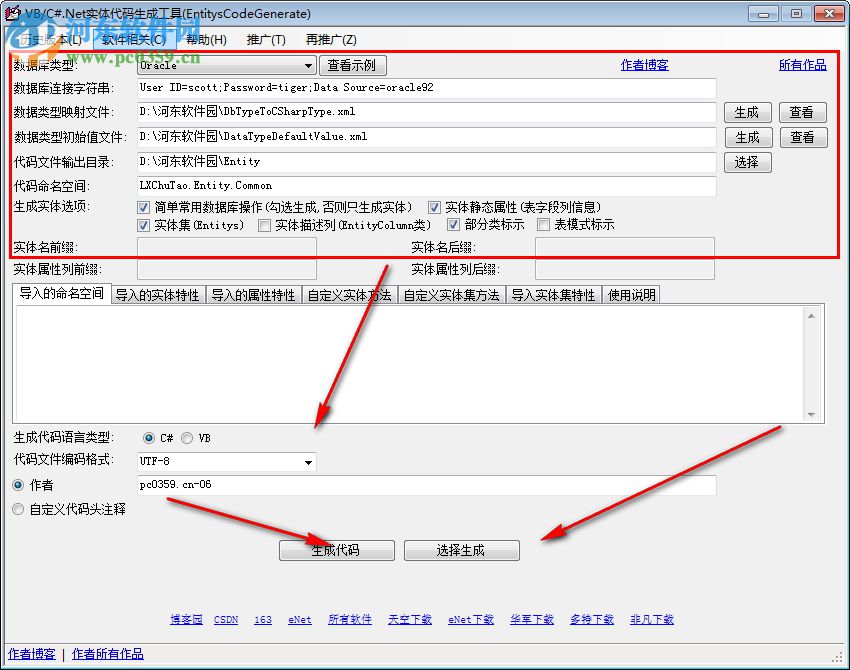The image size is (850, 670).
Task: Open the 华军下载 download link
Action: coord(531,619)
